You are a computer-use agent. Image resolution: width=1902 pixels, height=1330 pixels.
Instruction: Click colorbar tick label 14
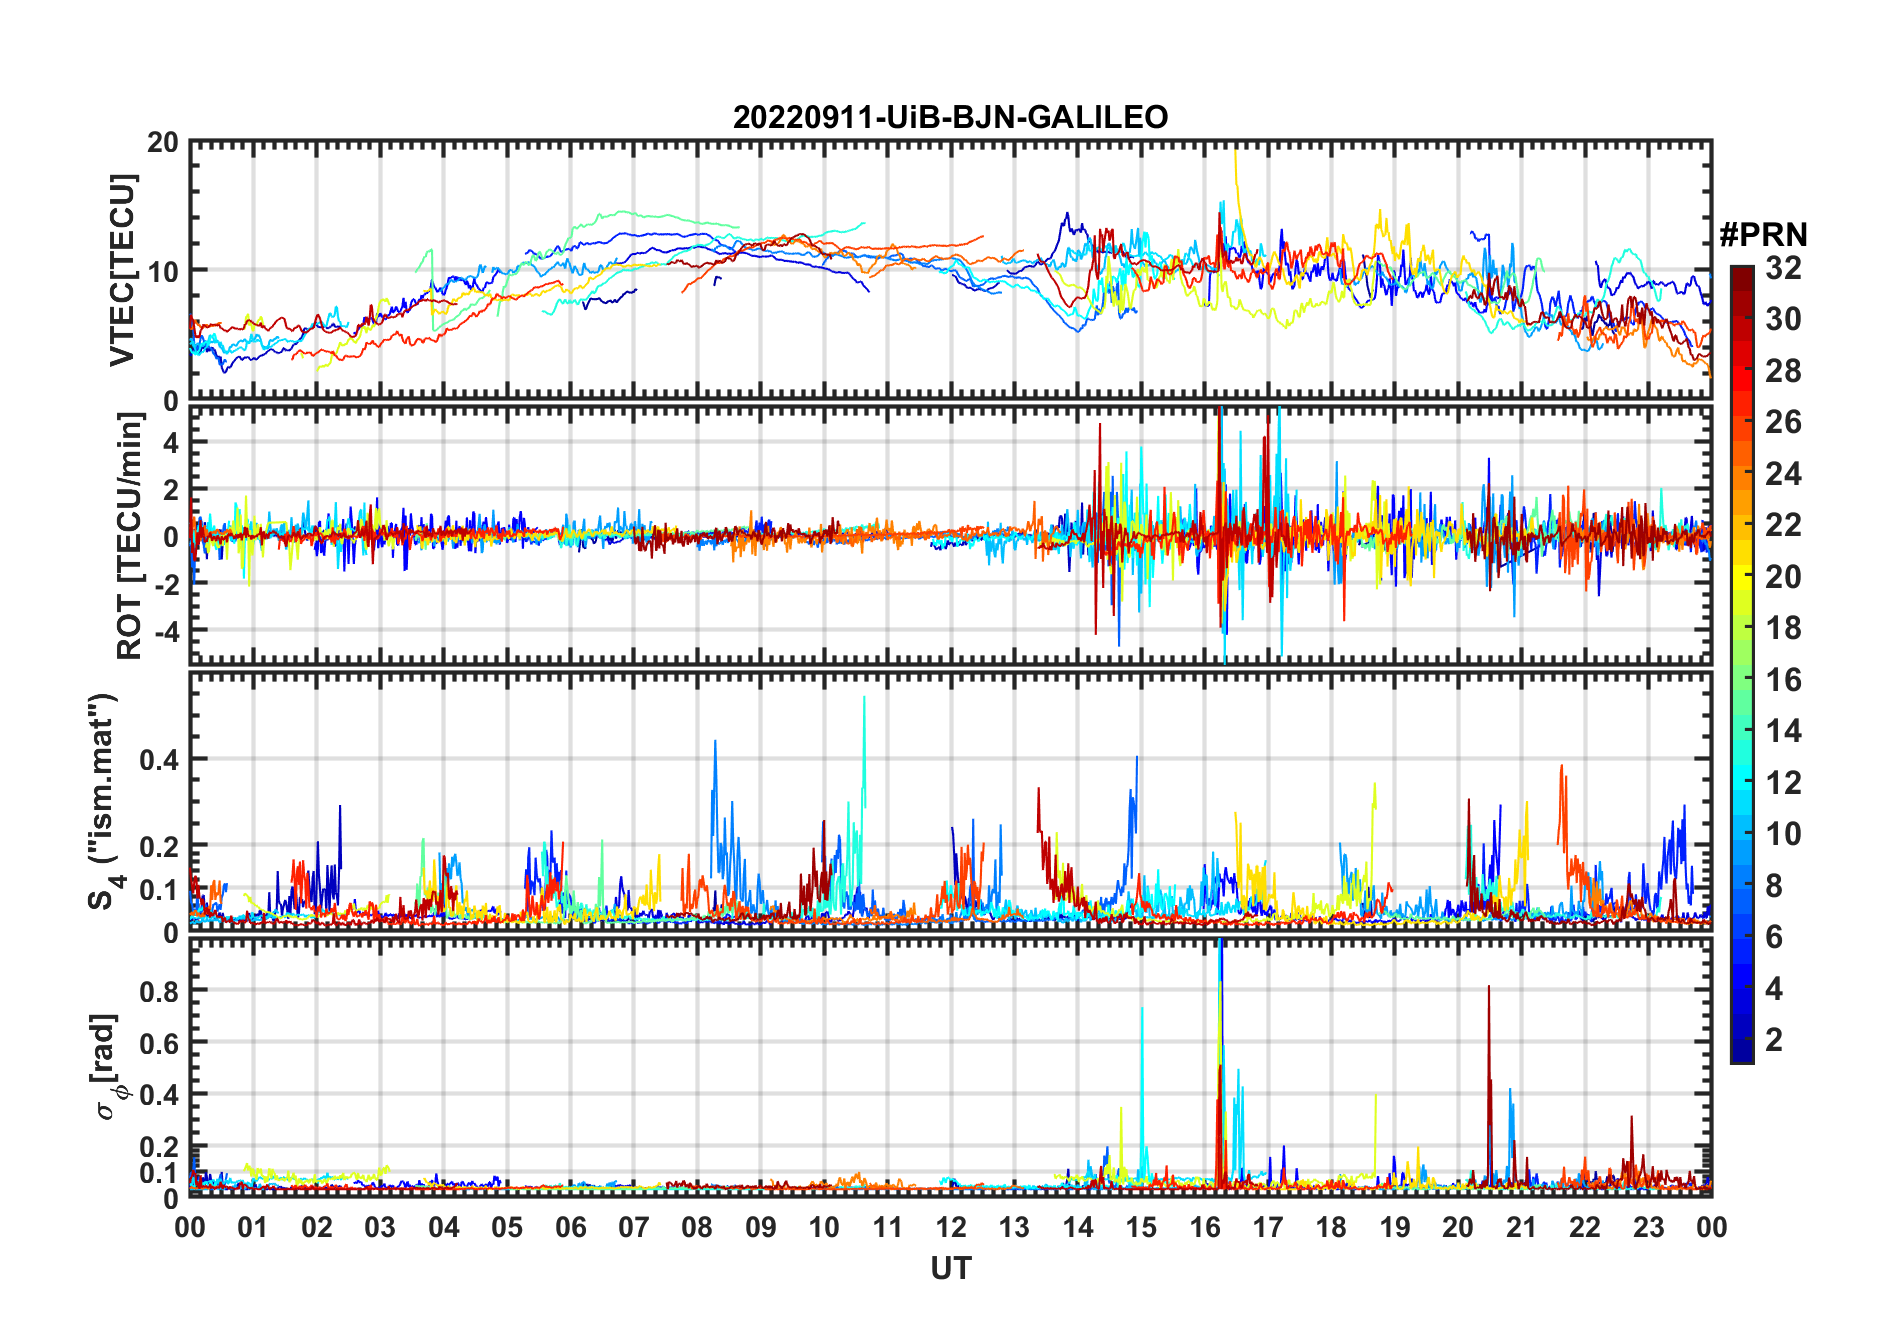tap(1783, 731)
